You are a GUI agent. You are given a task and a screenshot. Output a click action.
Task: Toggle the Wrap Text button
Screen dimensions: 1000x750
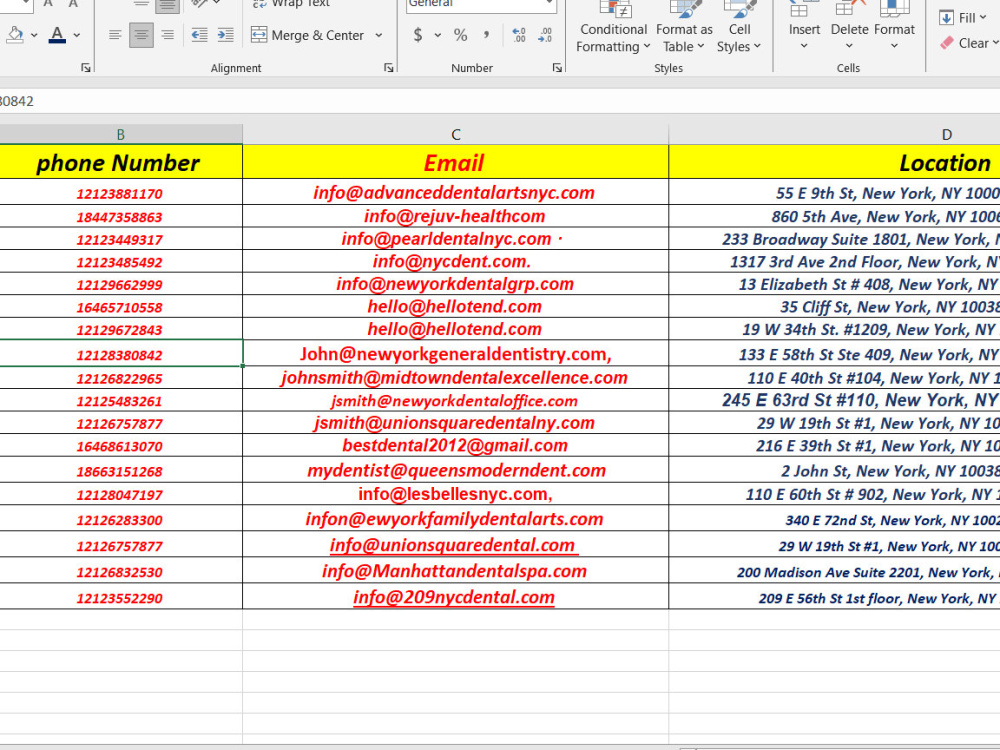point(291,4)
